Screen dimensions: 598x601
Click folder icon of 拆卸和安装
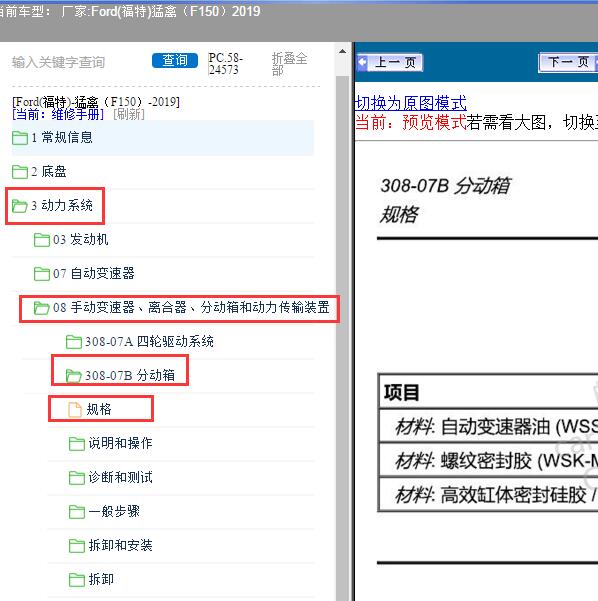(x=77, y=546)
